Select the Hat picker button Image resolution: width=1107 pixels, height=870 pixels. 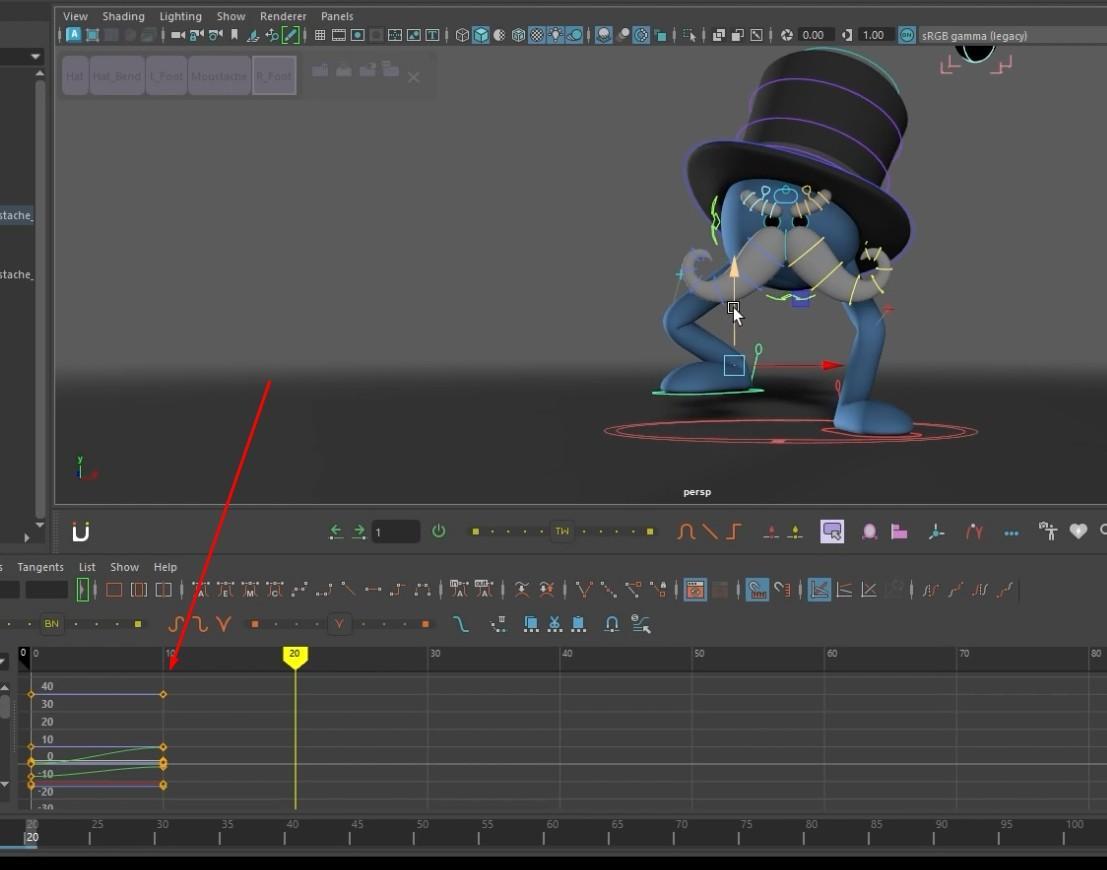(75, 76)
